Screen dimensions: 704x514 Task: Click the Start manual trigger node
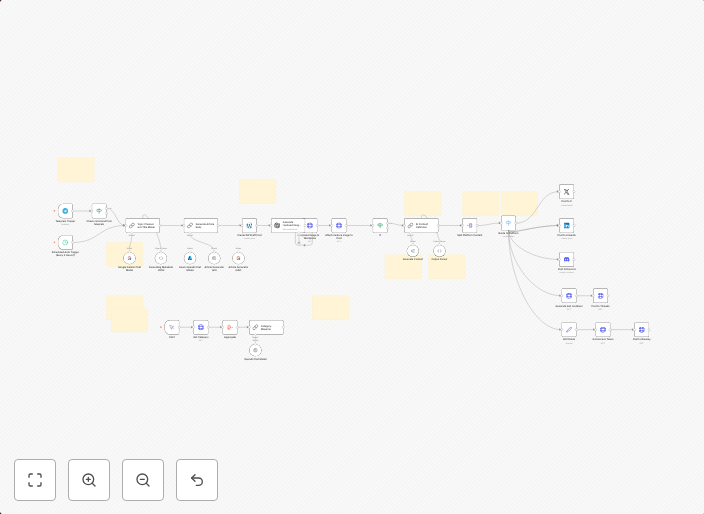point(172,327)
